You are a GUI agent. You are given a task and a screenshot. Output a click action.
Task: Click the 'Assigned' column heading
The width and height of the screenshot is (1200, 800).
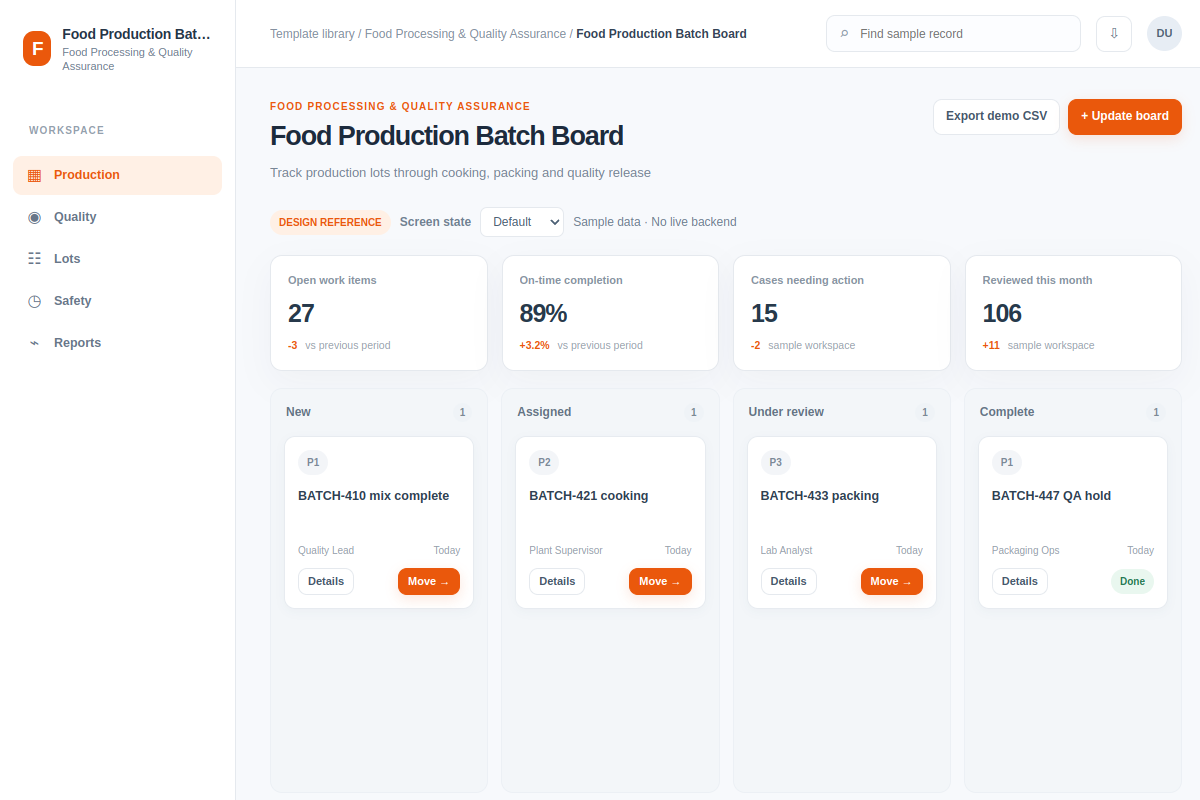544,412
